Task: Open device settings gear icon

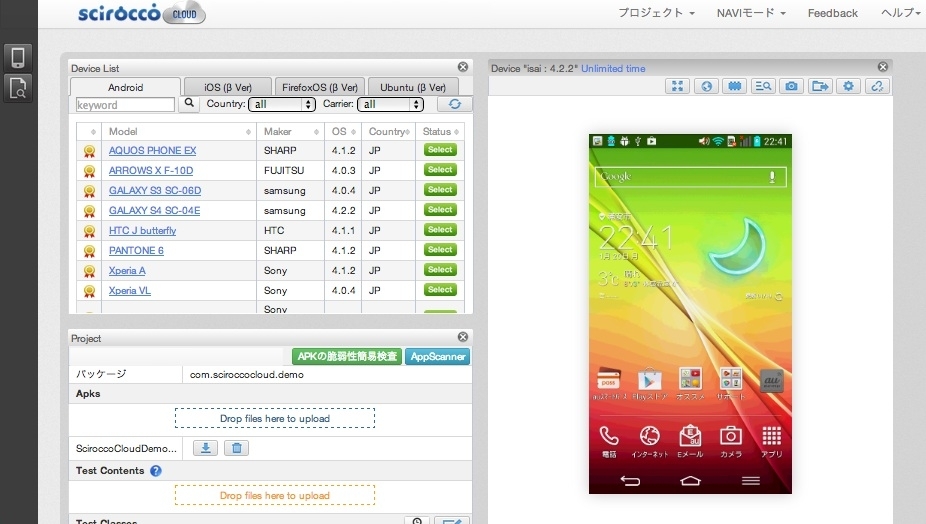Action: point(849,86)
